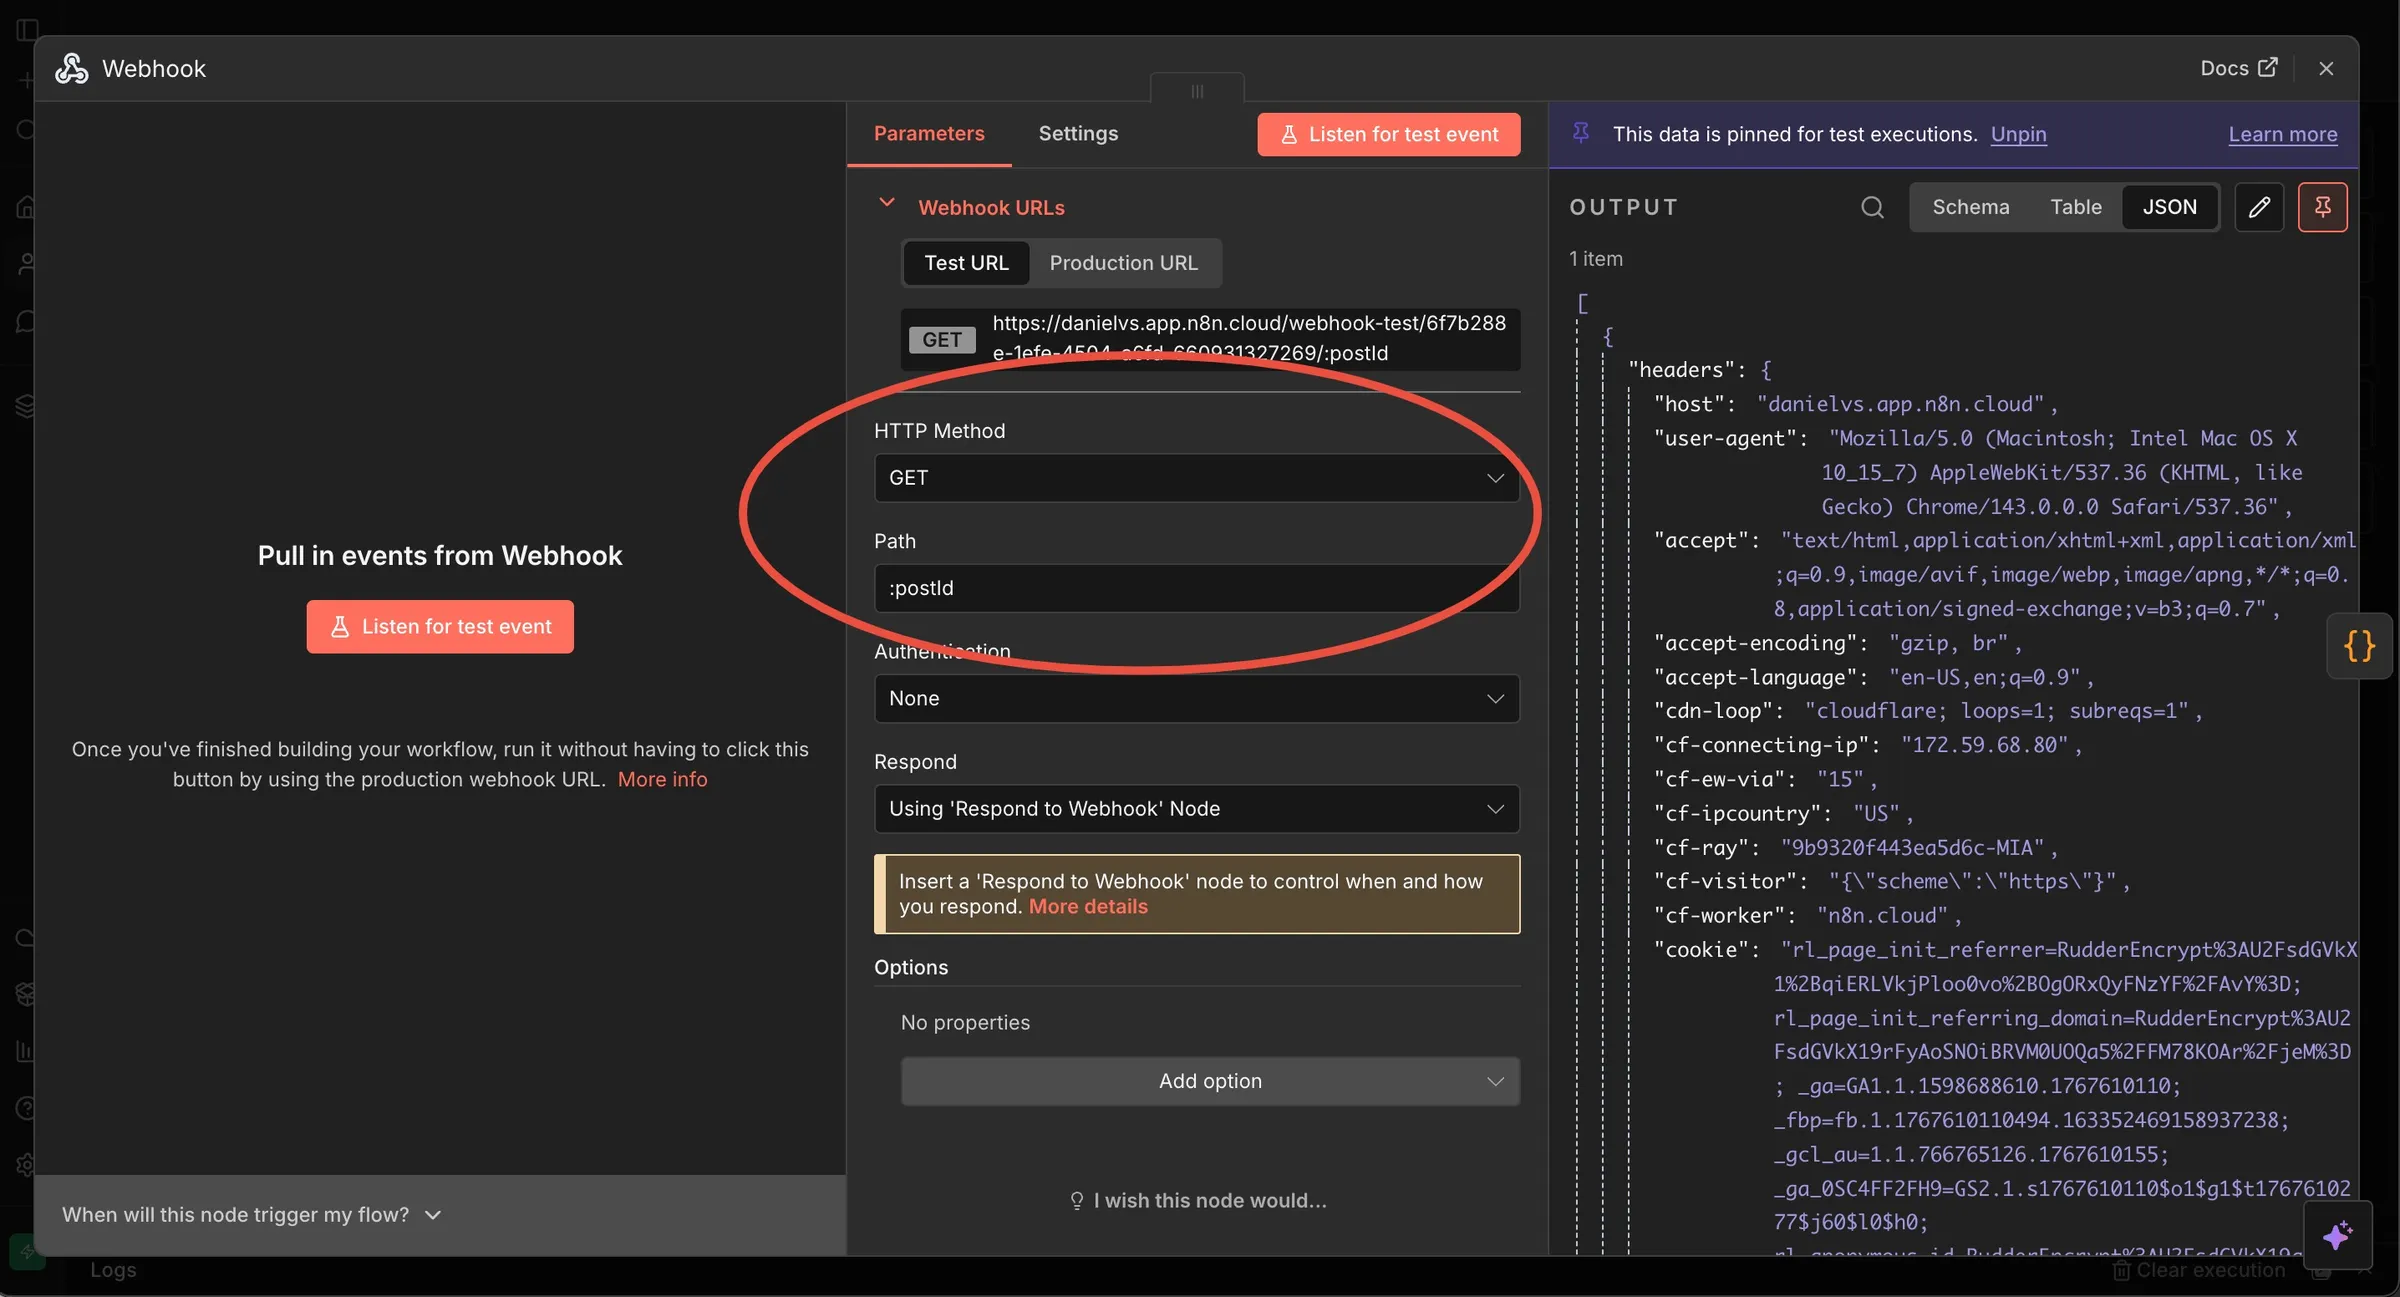Viewport: 2400px width, 1297px height.
Task: Edit output with pencil icon
Action: (x=2259, y=207)
